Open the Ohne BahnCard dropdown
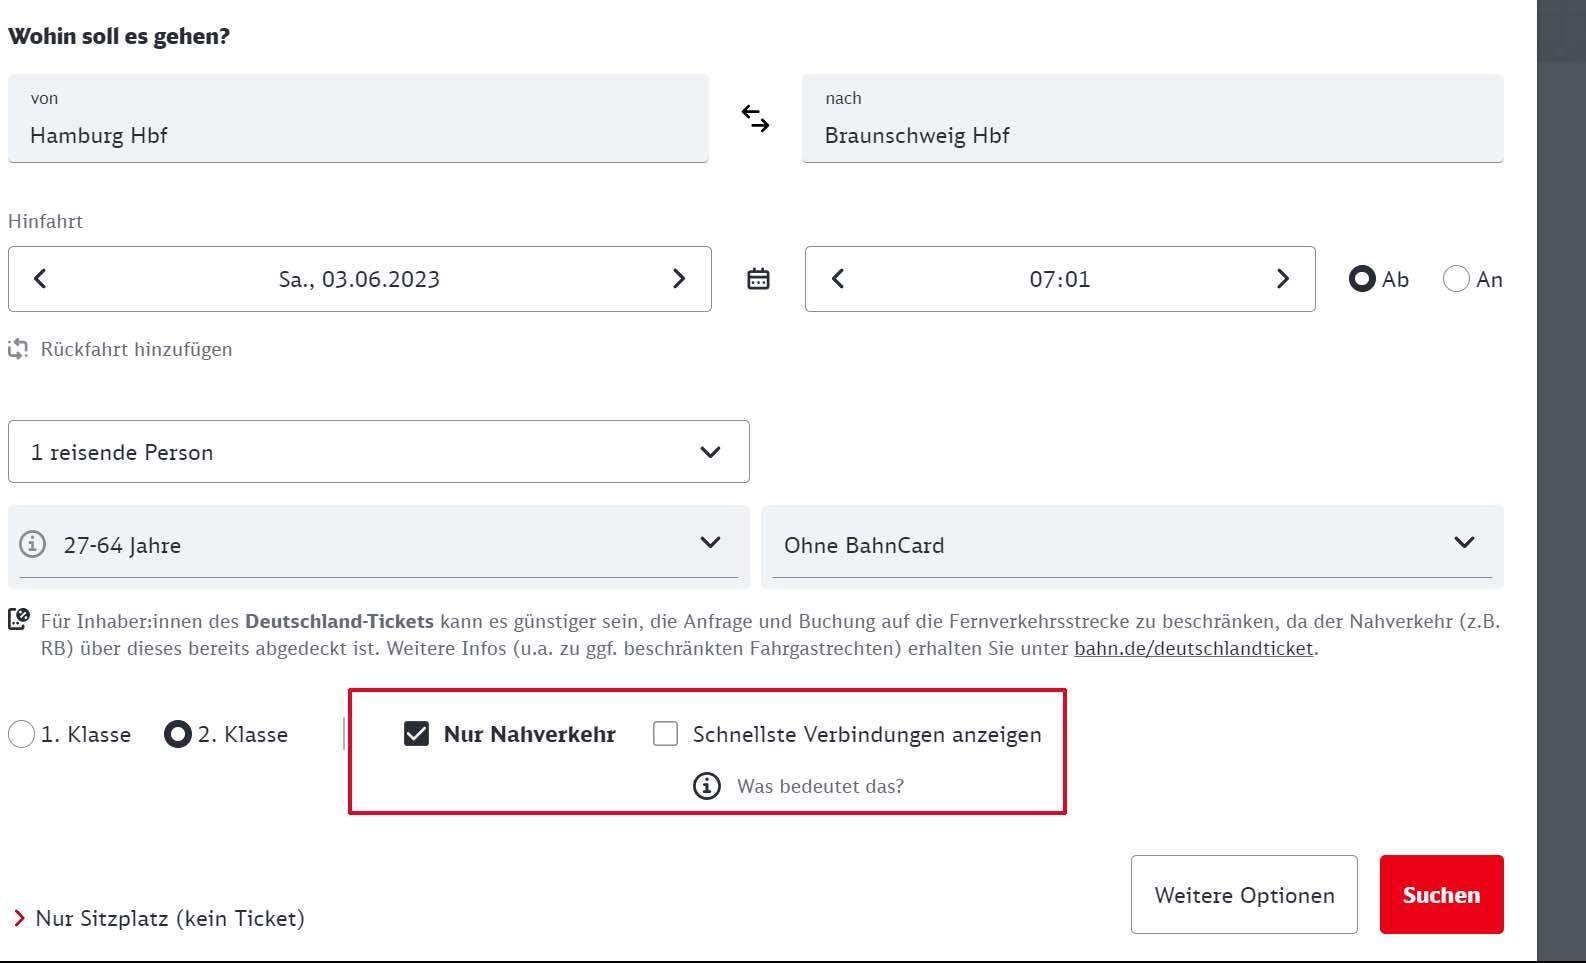This screenshot has height=963, width=1586. (x=1131, y=545)
